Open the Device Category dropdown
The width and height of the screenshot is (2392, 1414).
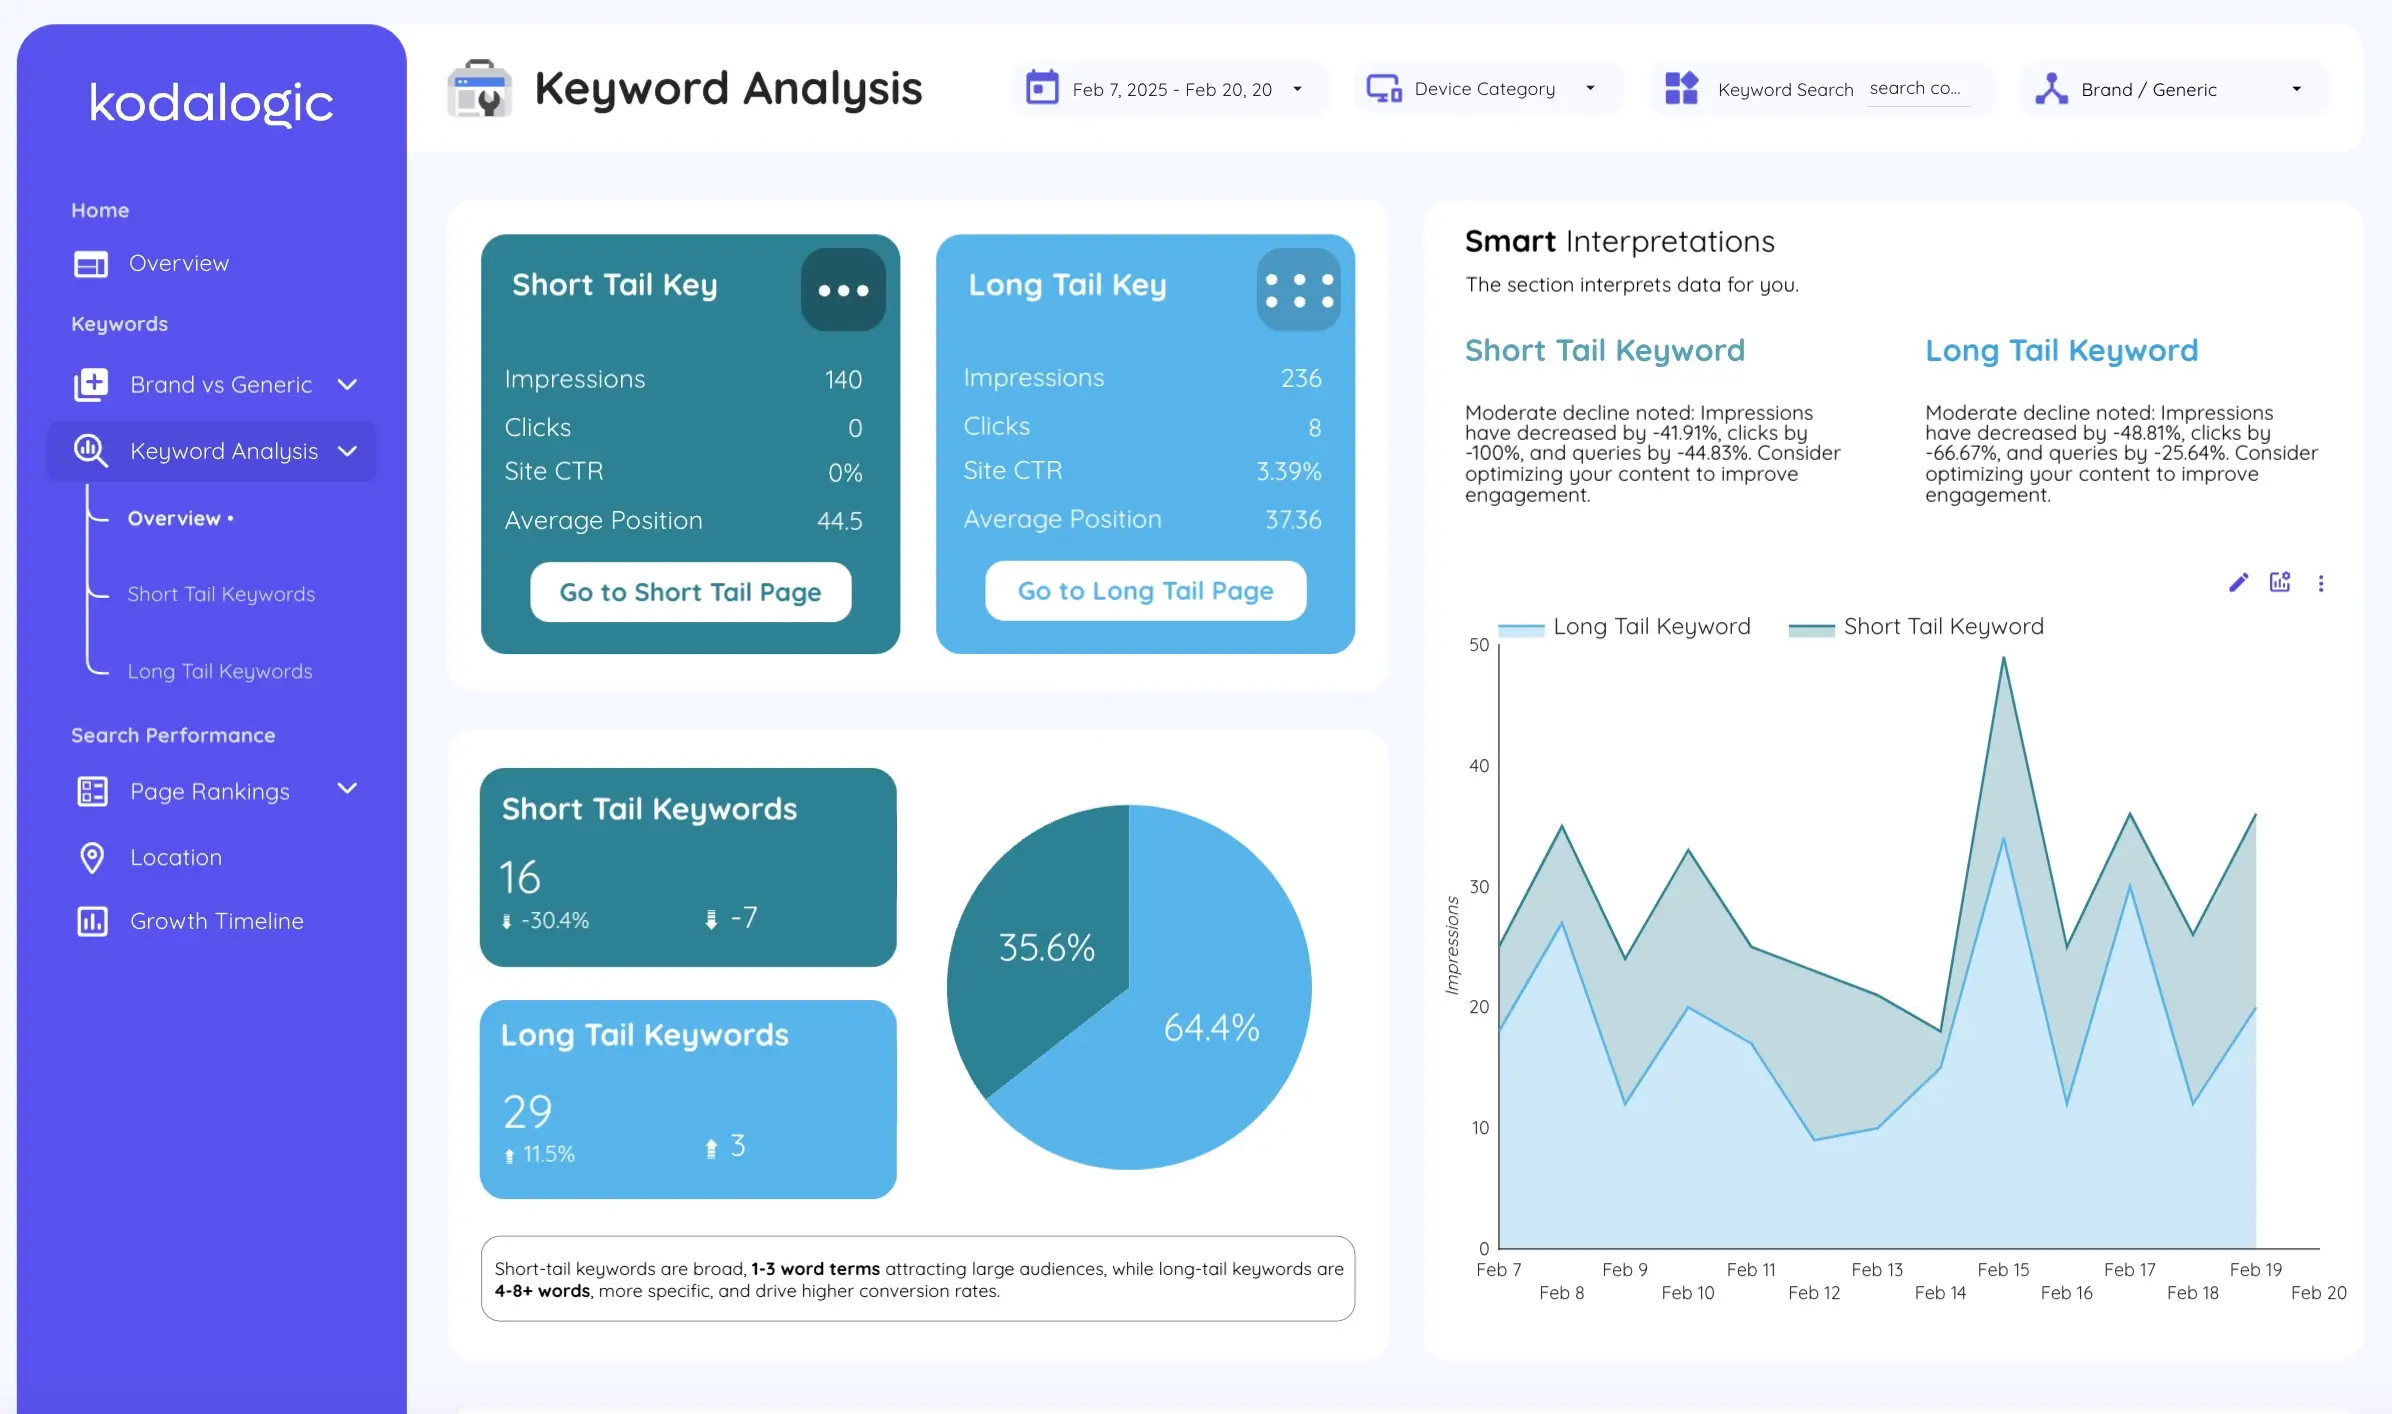(x=1590, y=88)
